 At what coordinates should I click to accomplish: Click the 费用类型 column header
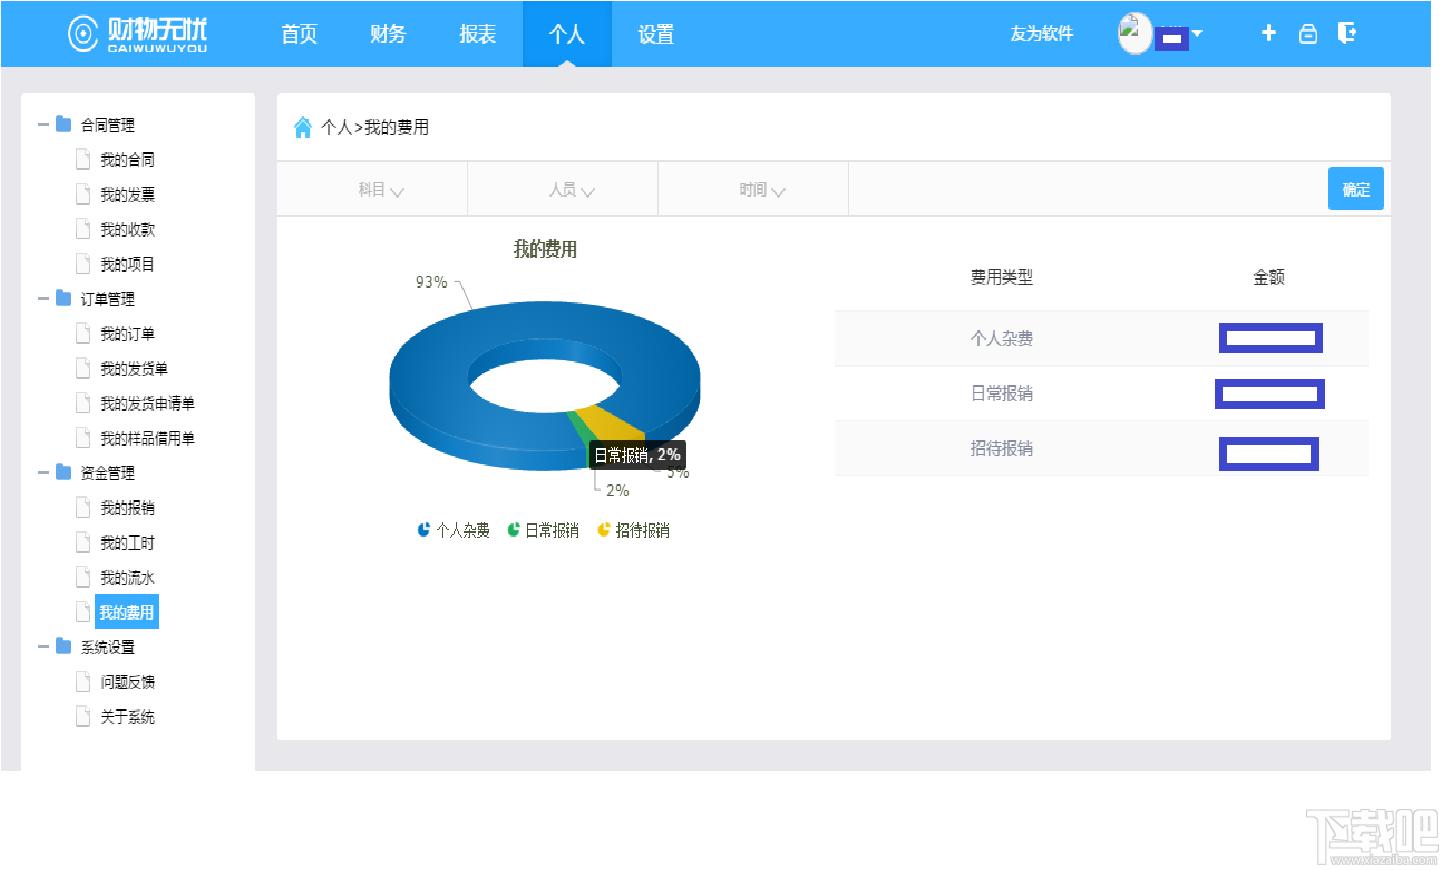1002,277
